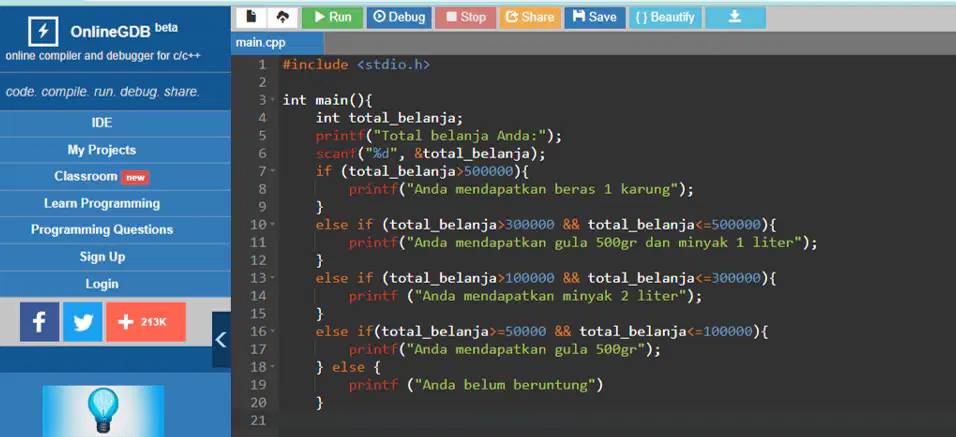Start debugging with Debug button

399,18
